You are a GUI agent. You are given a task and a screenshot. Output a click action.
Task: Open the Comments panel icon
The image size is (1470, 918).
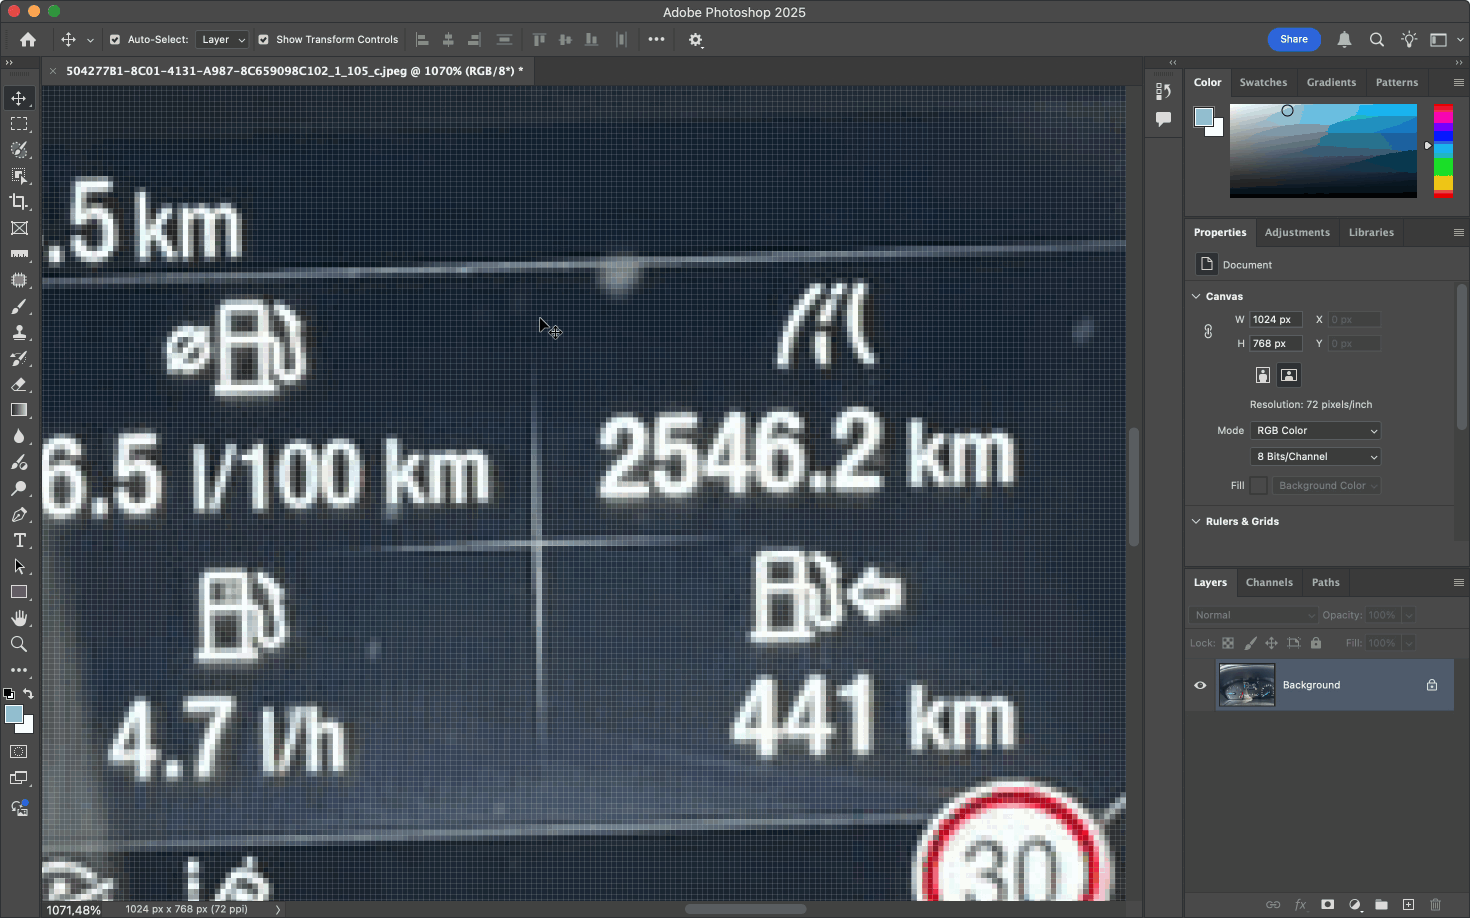coord(1163,119)
